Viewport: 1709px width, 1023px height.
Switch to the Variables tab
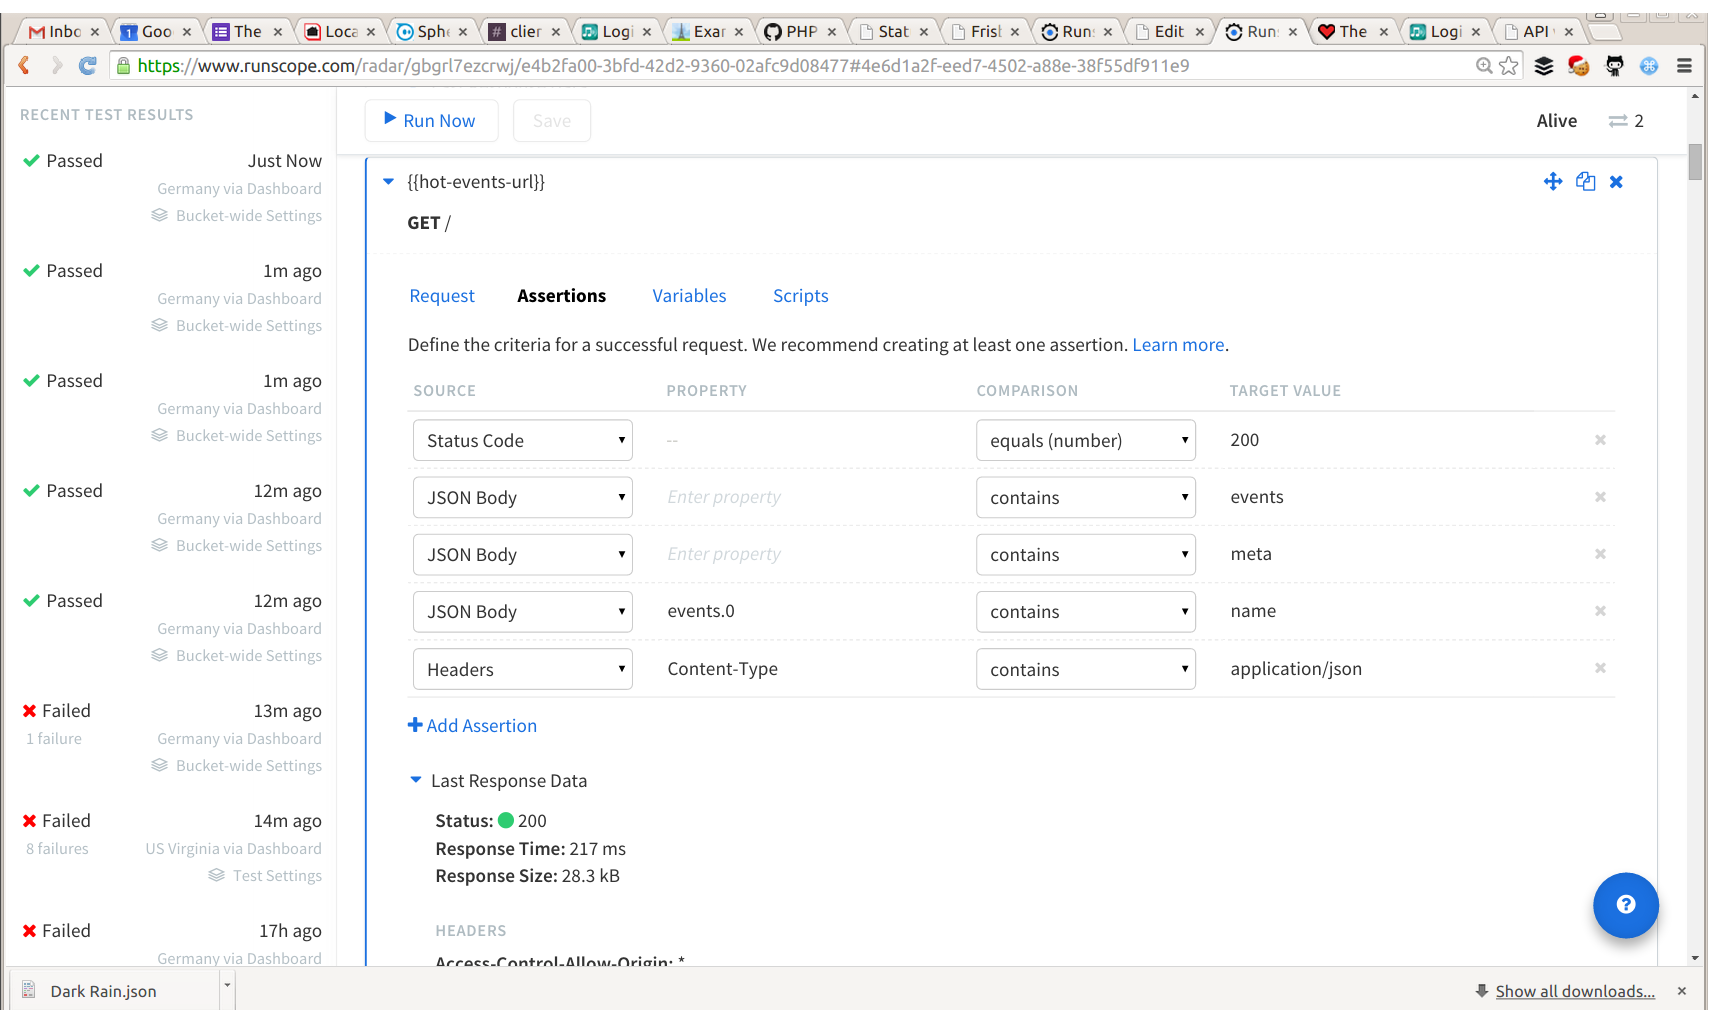click(689, 296)
